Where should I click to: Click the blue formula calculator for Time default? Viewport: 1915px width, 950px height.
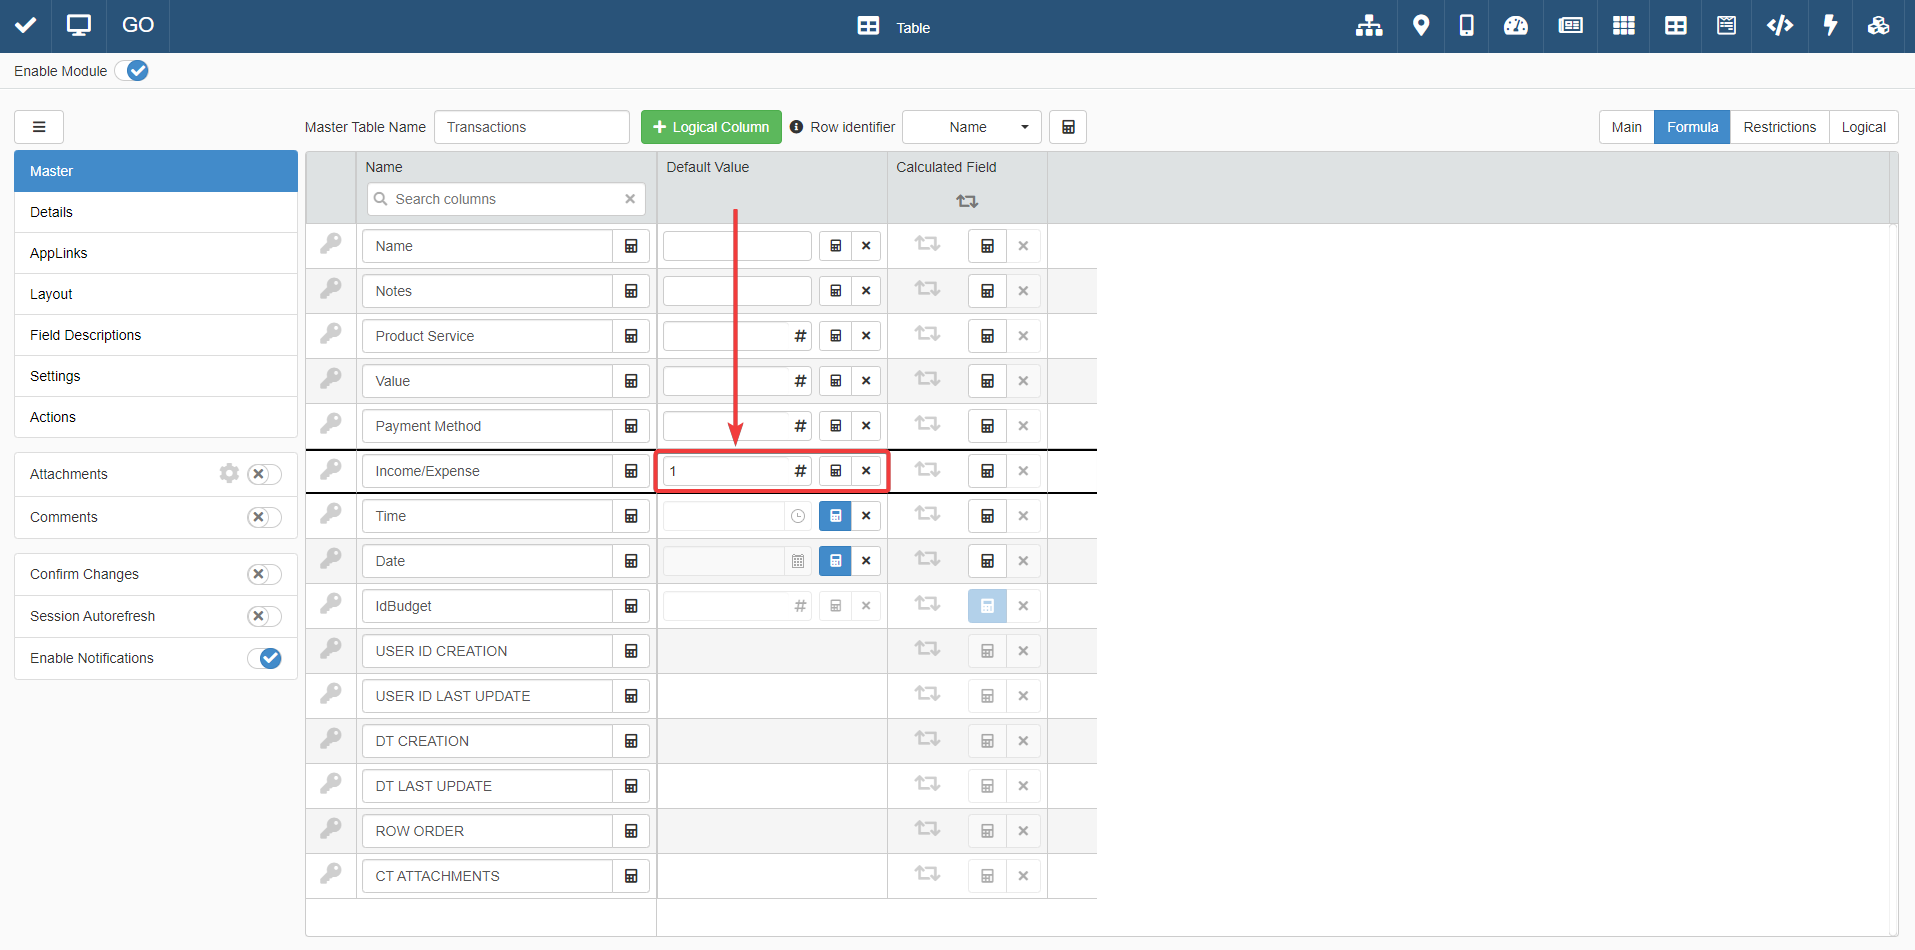click(835, 516)
